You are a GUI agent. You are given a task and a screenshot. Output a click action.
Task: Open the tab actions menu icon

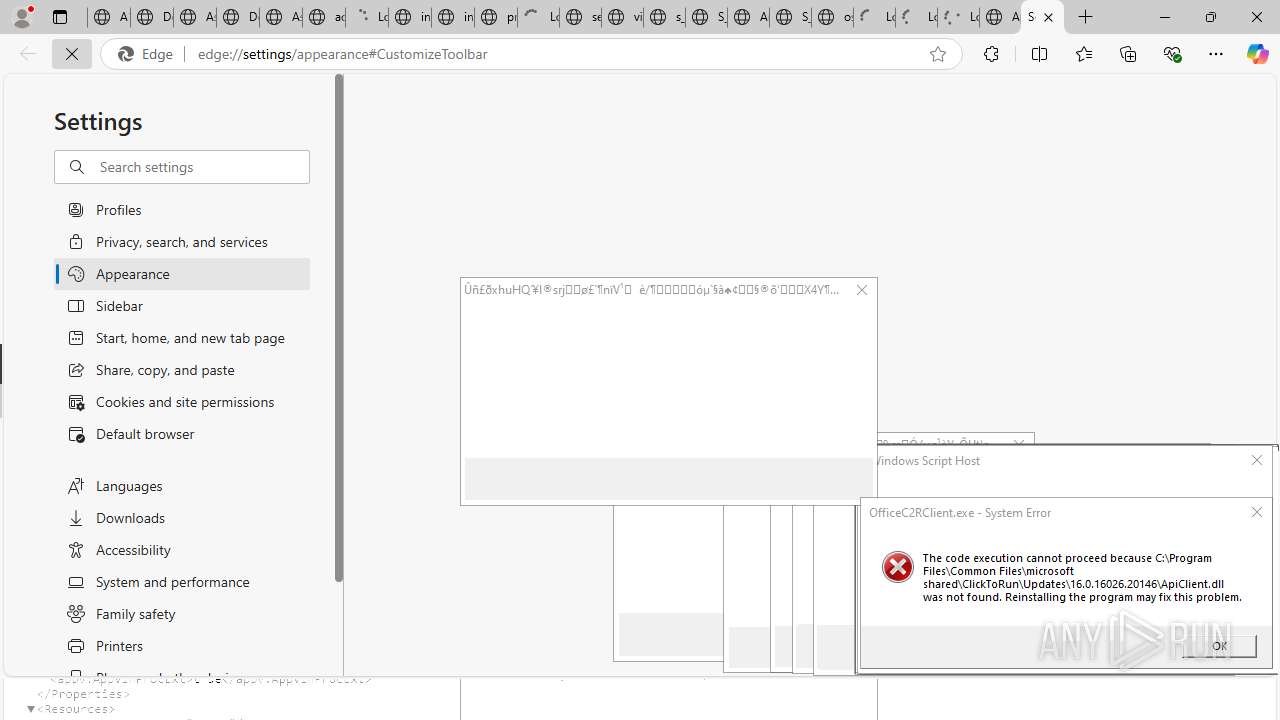60,17
